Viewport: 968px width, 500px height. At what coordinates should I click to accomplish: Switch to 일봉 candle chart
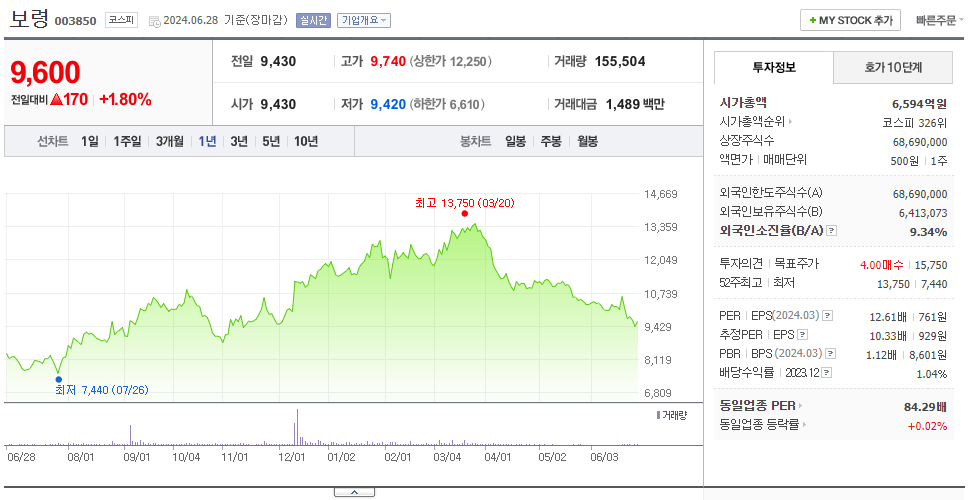(515, 141)
